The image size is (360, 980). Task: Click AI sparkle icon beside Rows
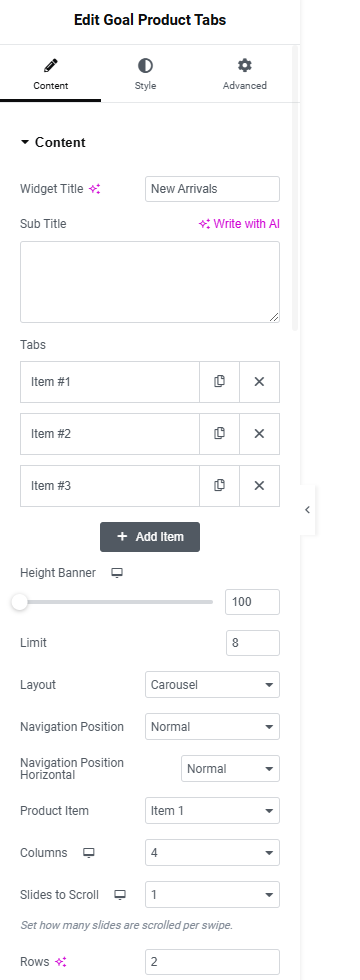[61, 962]
